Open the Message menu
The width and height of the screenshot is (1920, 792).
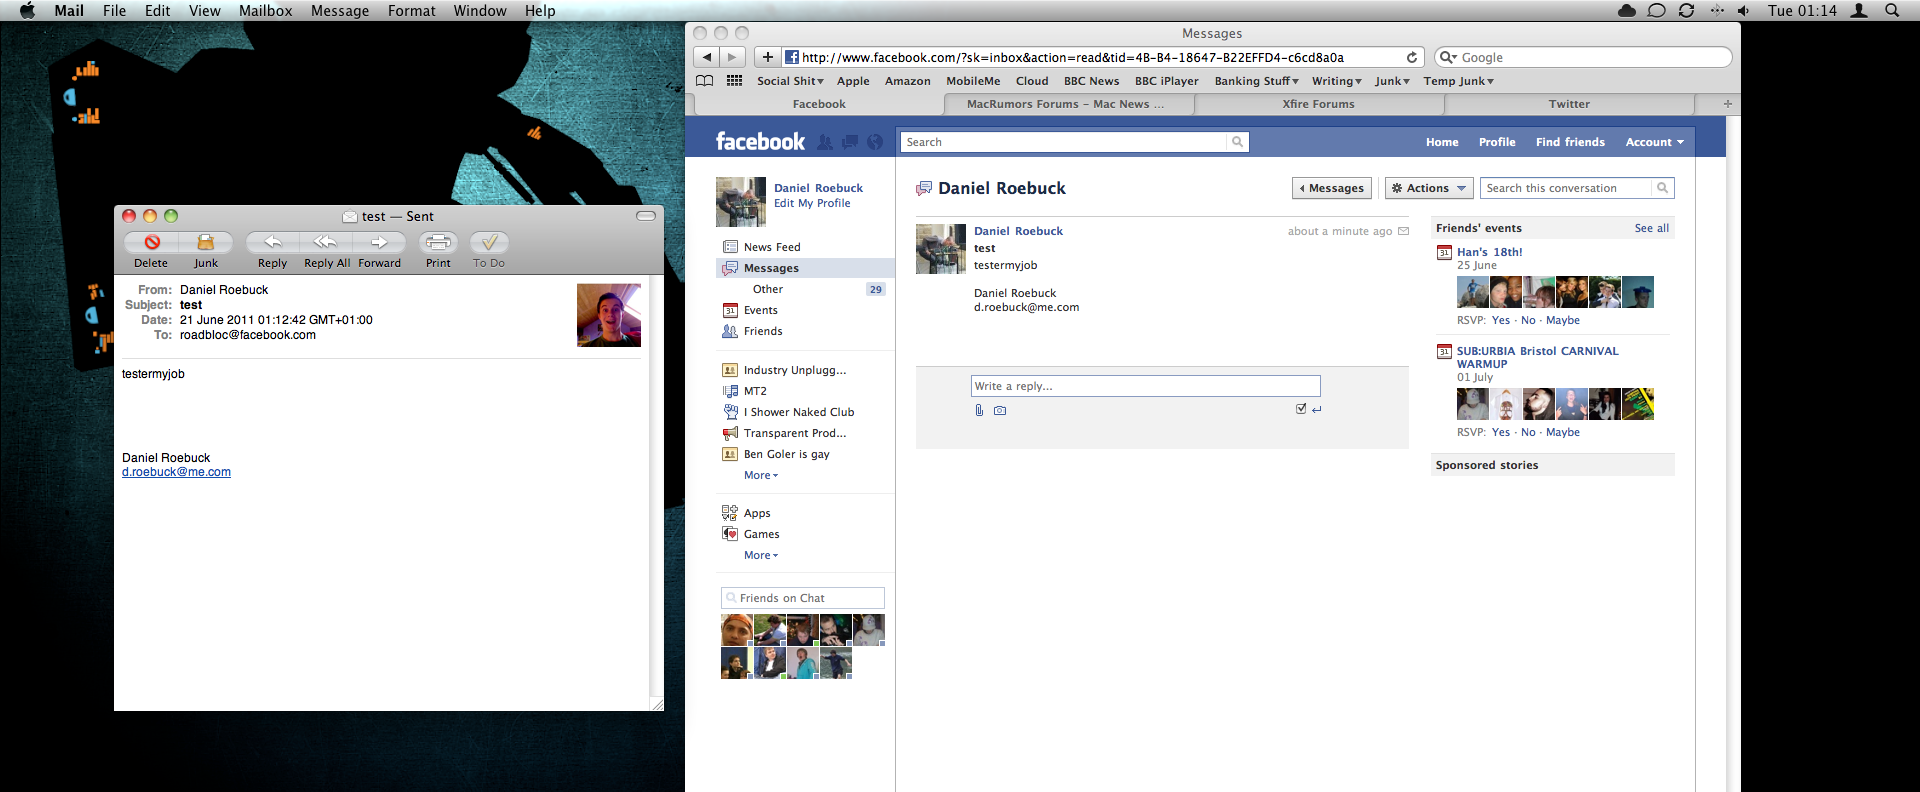coord(340,10)
